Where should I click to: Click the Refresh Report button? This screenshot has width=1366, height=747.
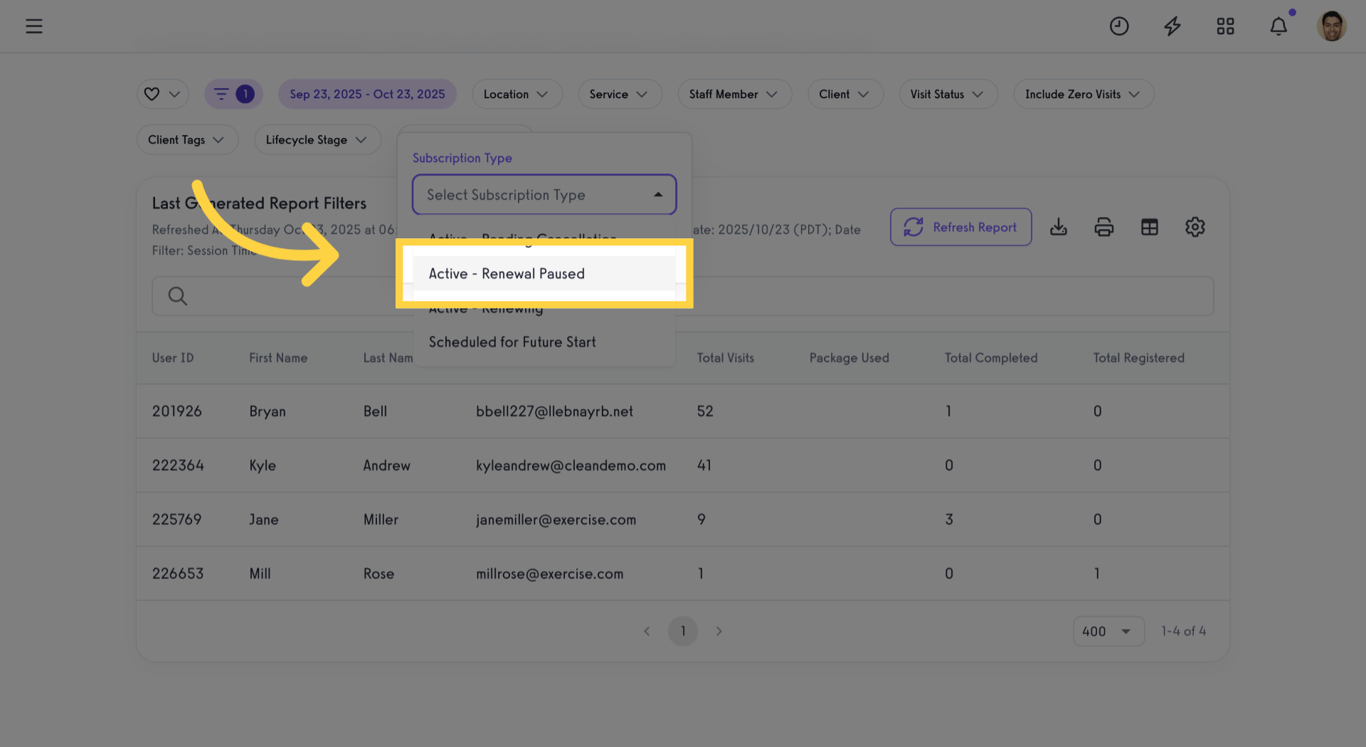tap(960, 227)
